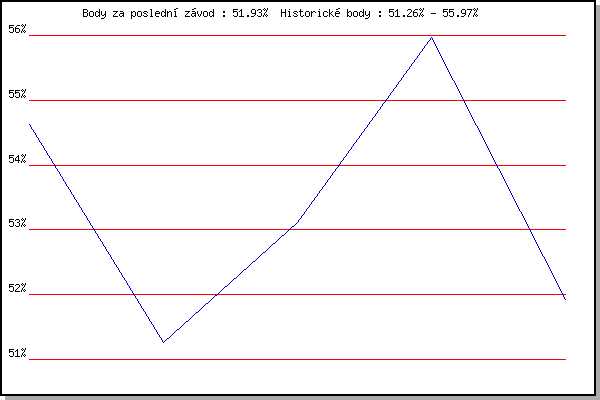Click the 54% axis label

tap(17, 159)
